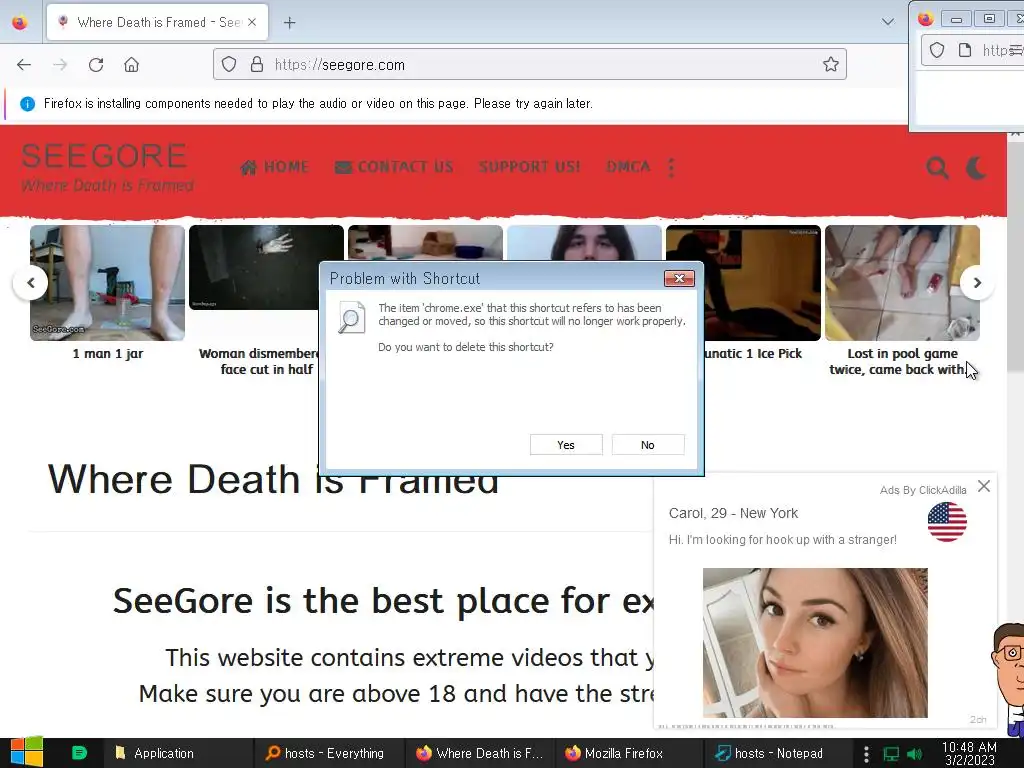The width and height of the screenshot is (1024, 768).
Task: Click the network tray icon
Action: coord(891,754)
